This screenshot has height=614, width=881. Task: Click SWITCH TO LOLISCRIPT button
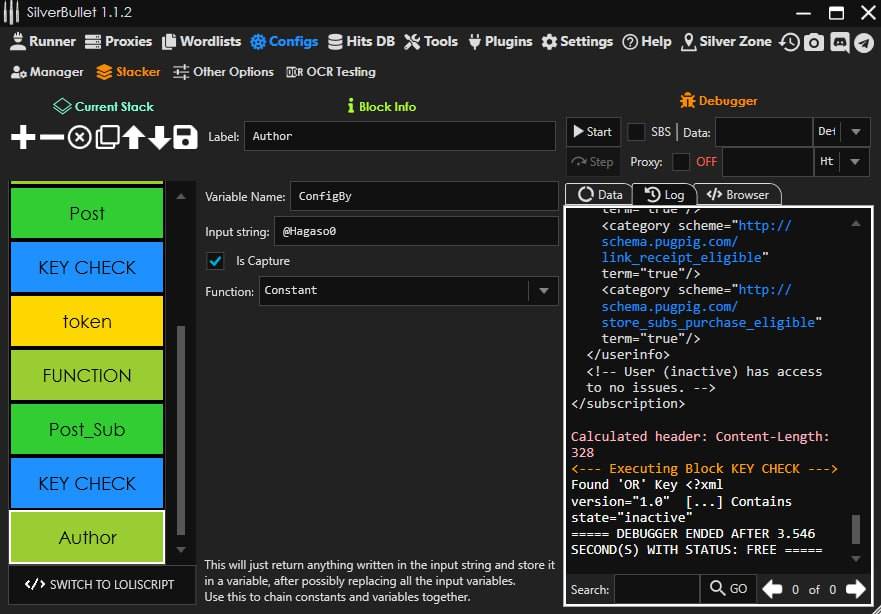pyautogui.click(x=100, y=585)
